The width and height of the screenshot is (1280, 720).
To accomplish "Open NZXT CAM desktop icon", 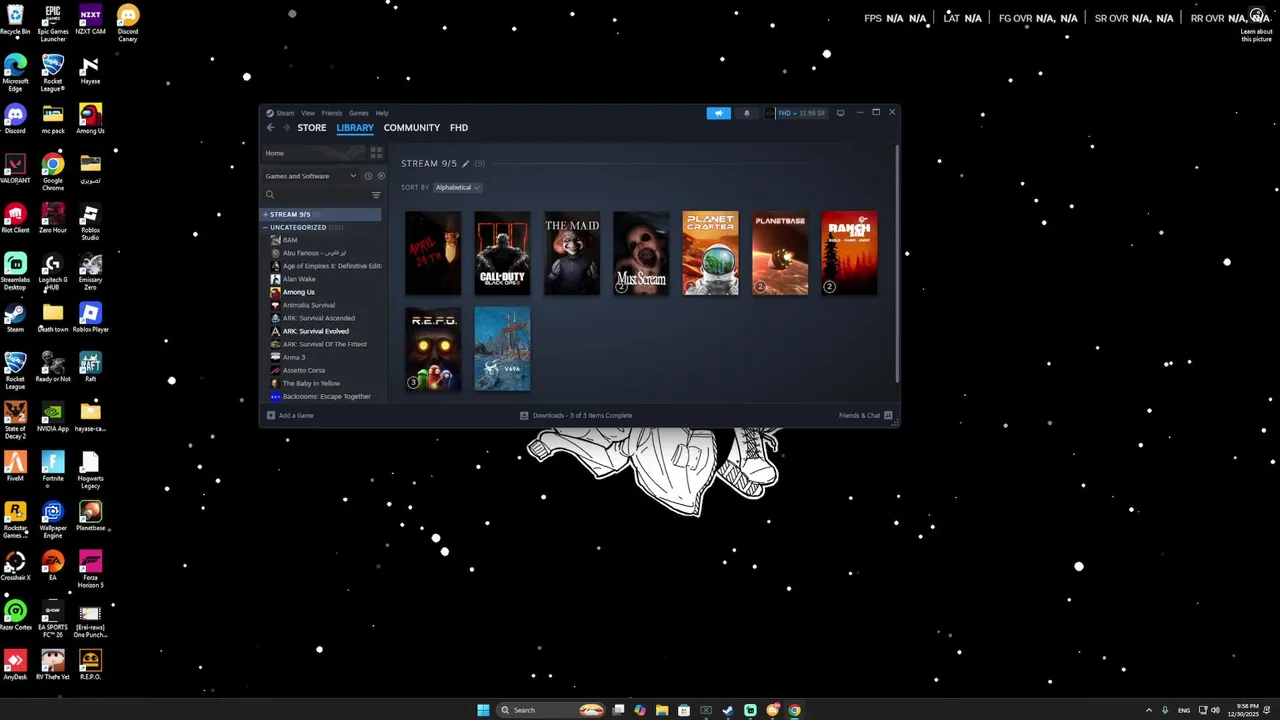I will (x=90, y=21).
